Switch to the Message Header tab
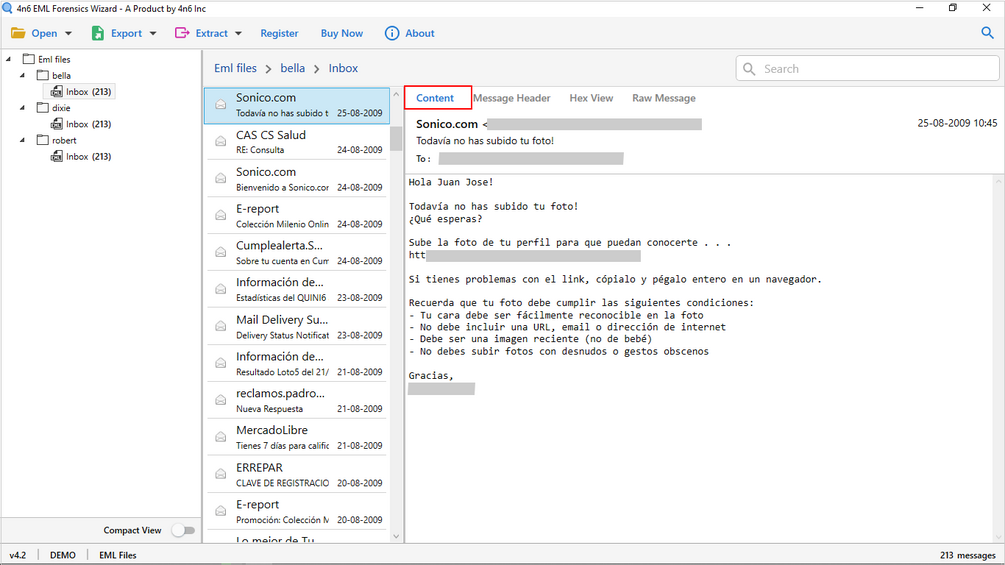Screen dimensions: 1005x565 click(511, 98)
